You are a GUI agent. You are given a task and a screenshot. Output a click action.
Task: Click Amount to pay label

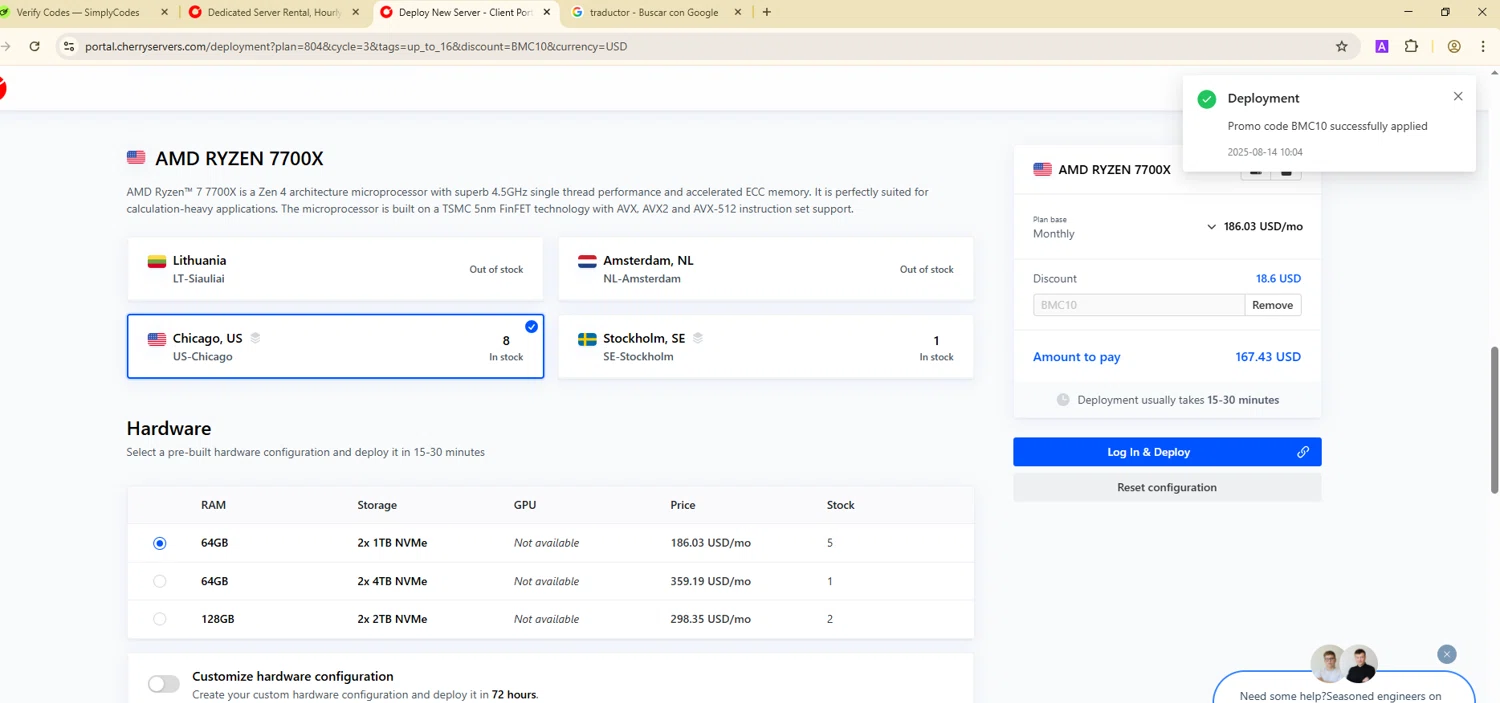(1076, 357)
